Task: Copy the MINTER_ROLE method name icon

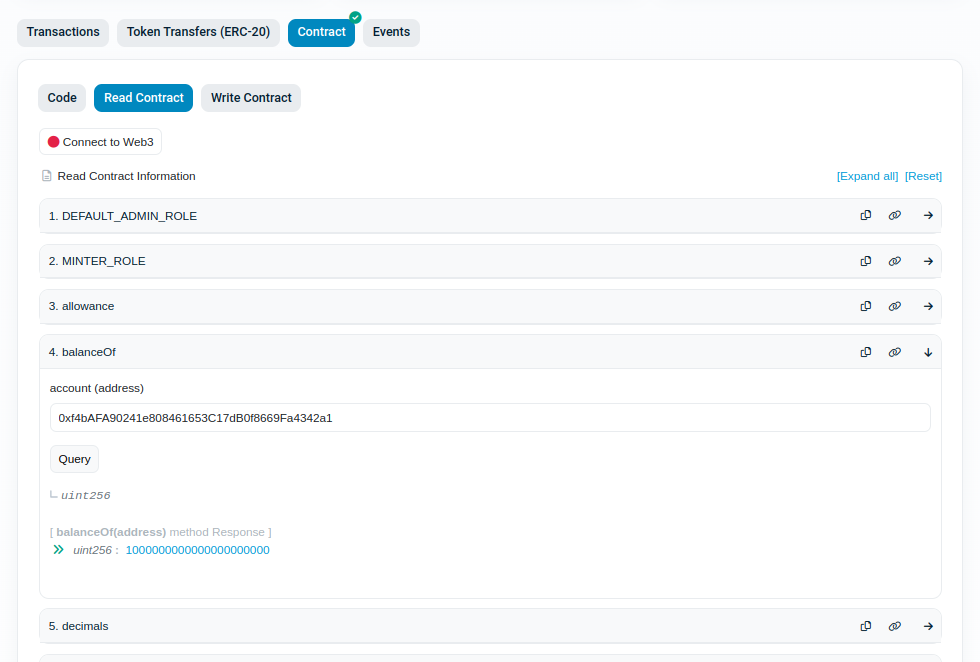Action: (866, 261)
